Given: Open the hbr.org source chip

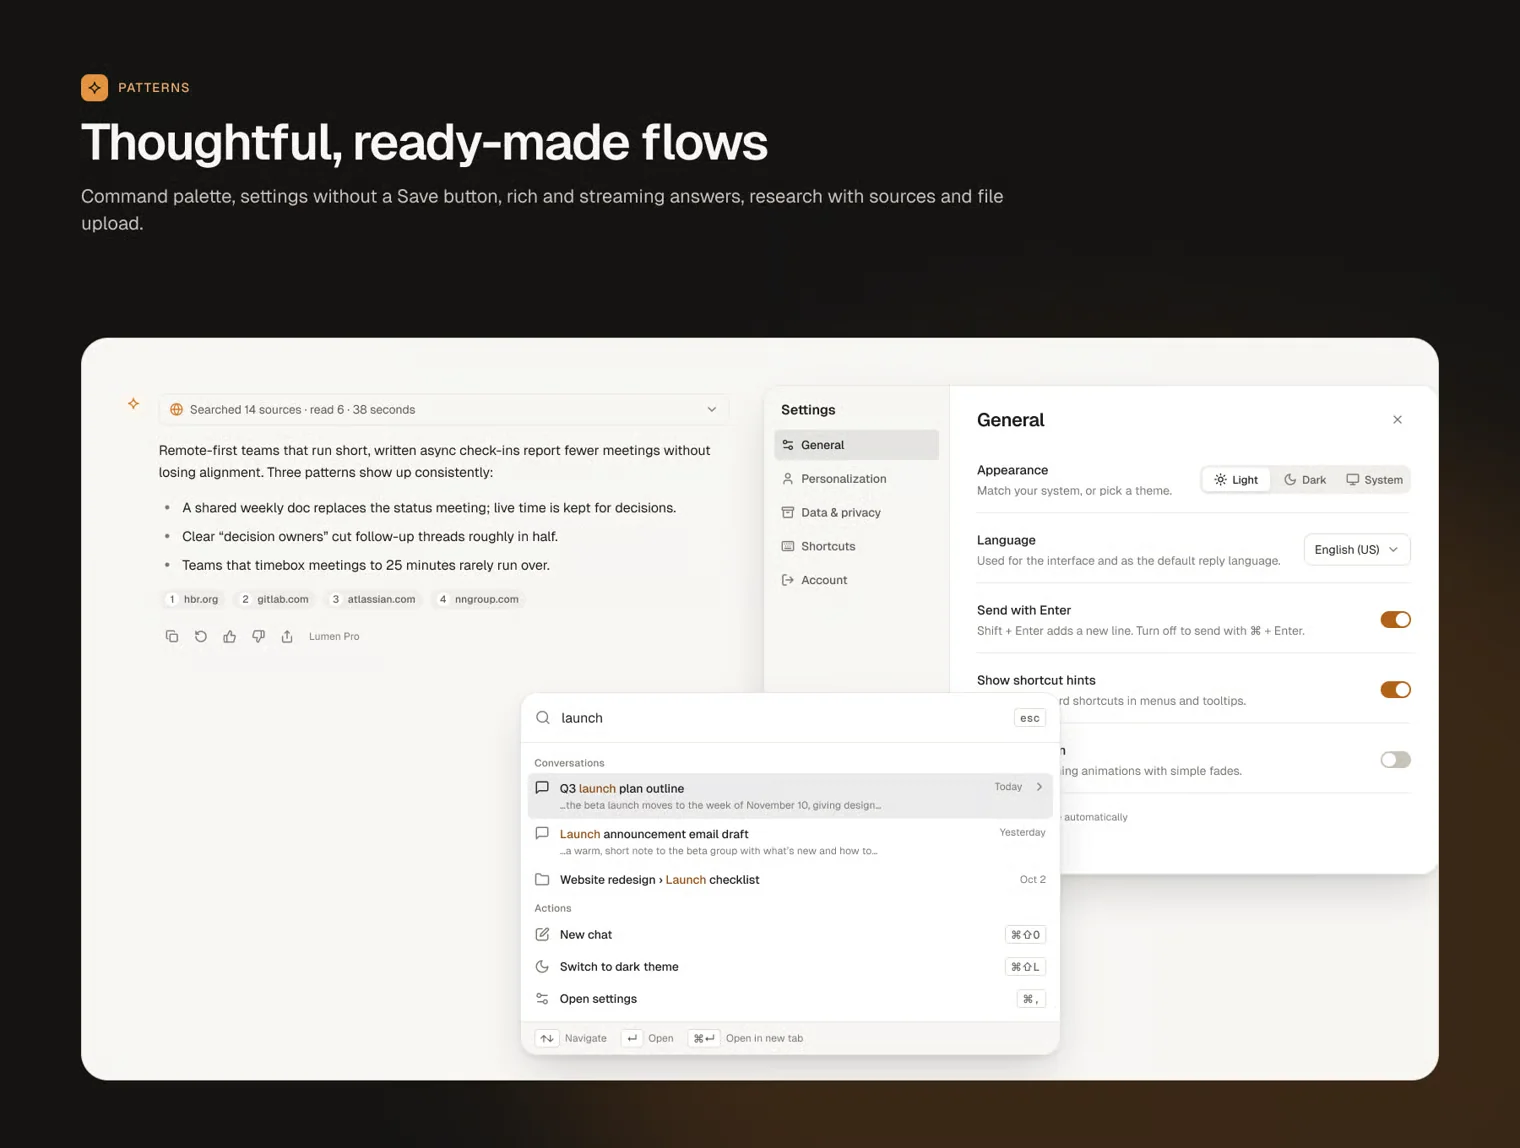Looking at the screenshot, I should 193,599.
